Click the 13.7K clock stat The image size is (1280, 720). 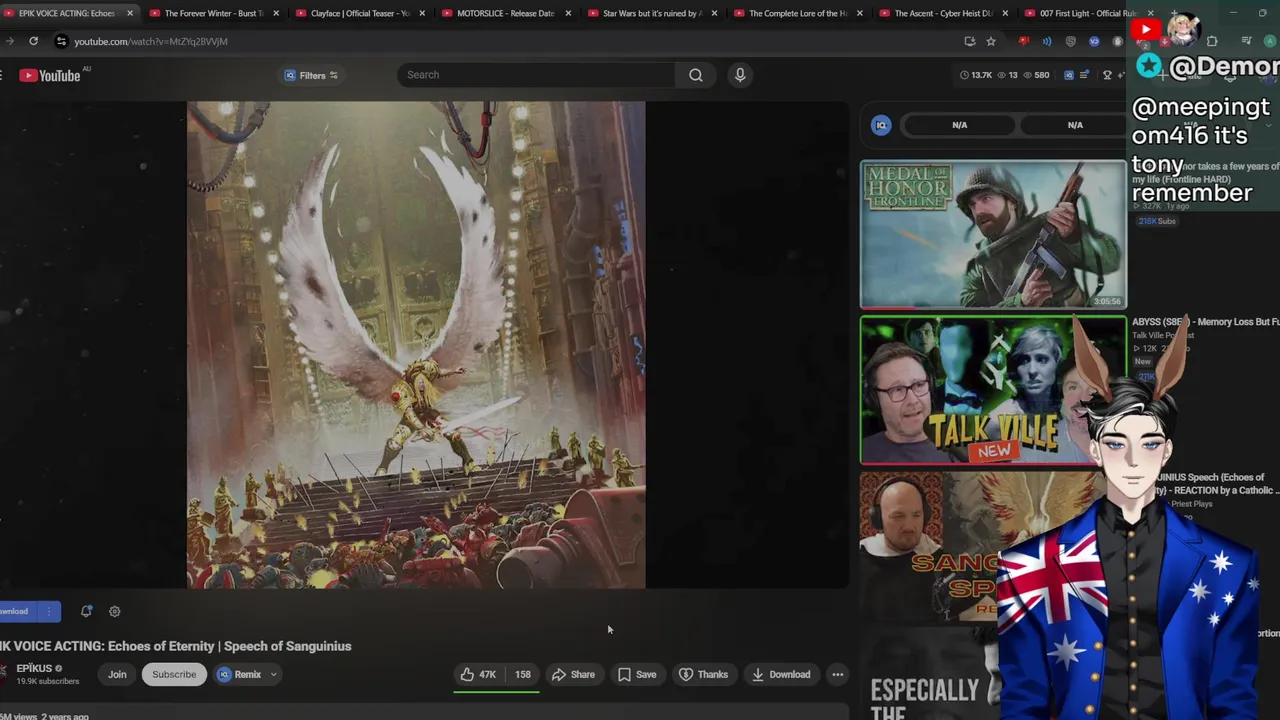975,75
